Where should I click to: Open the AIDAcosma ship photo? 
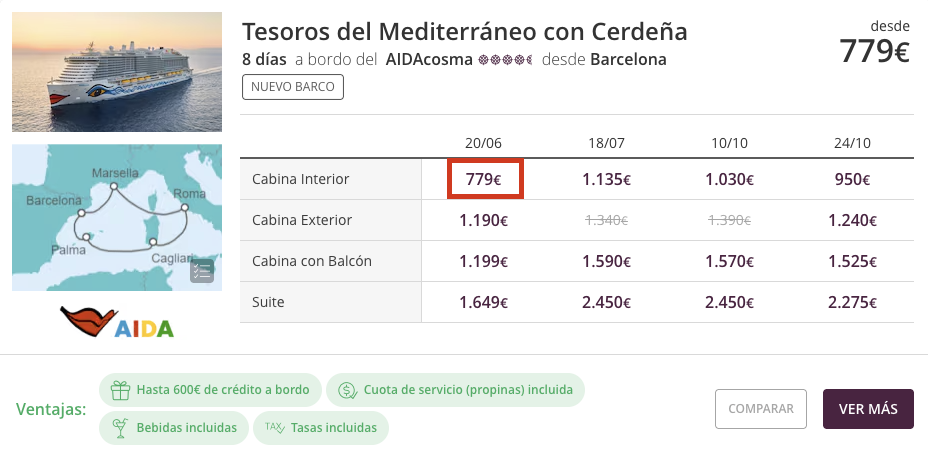pos(117,72)
